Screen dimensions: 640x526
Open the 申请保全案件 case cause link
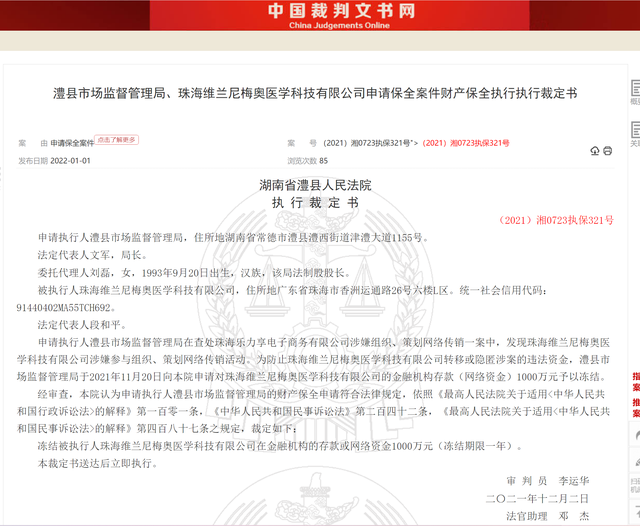72,143
